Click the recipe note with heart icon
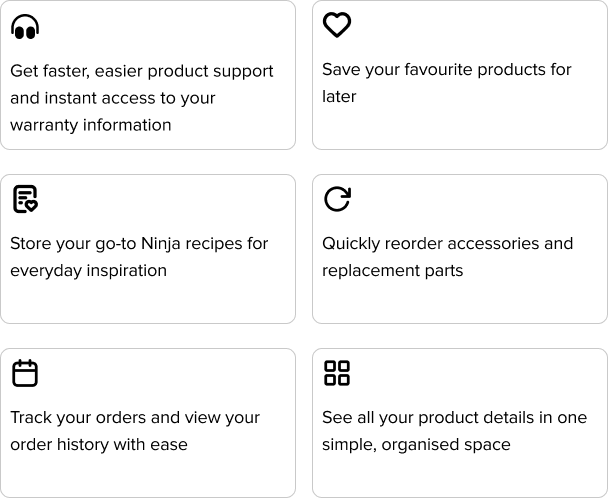608x498 pixels. (x=25, y=200)
